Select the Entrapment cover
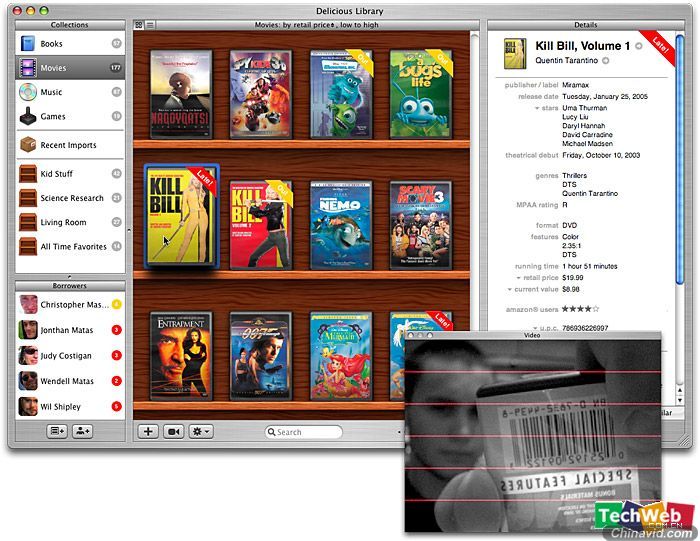The height and width of the screenshot is (541, 700). pyautogui.click(x=181, y=356)
